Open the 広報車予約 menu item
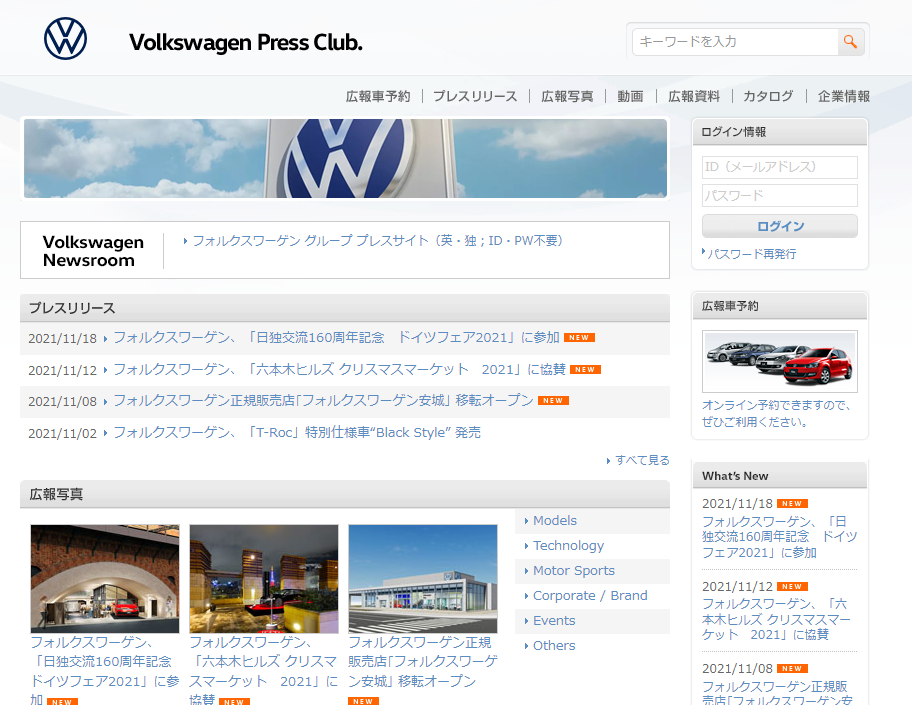The image size is (912, 705). click(x=378, y=96)
